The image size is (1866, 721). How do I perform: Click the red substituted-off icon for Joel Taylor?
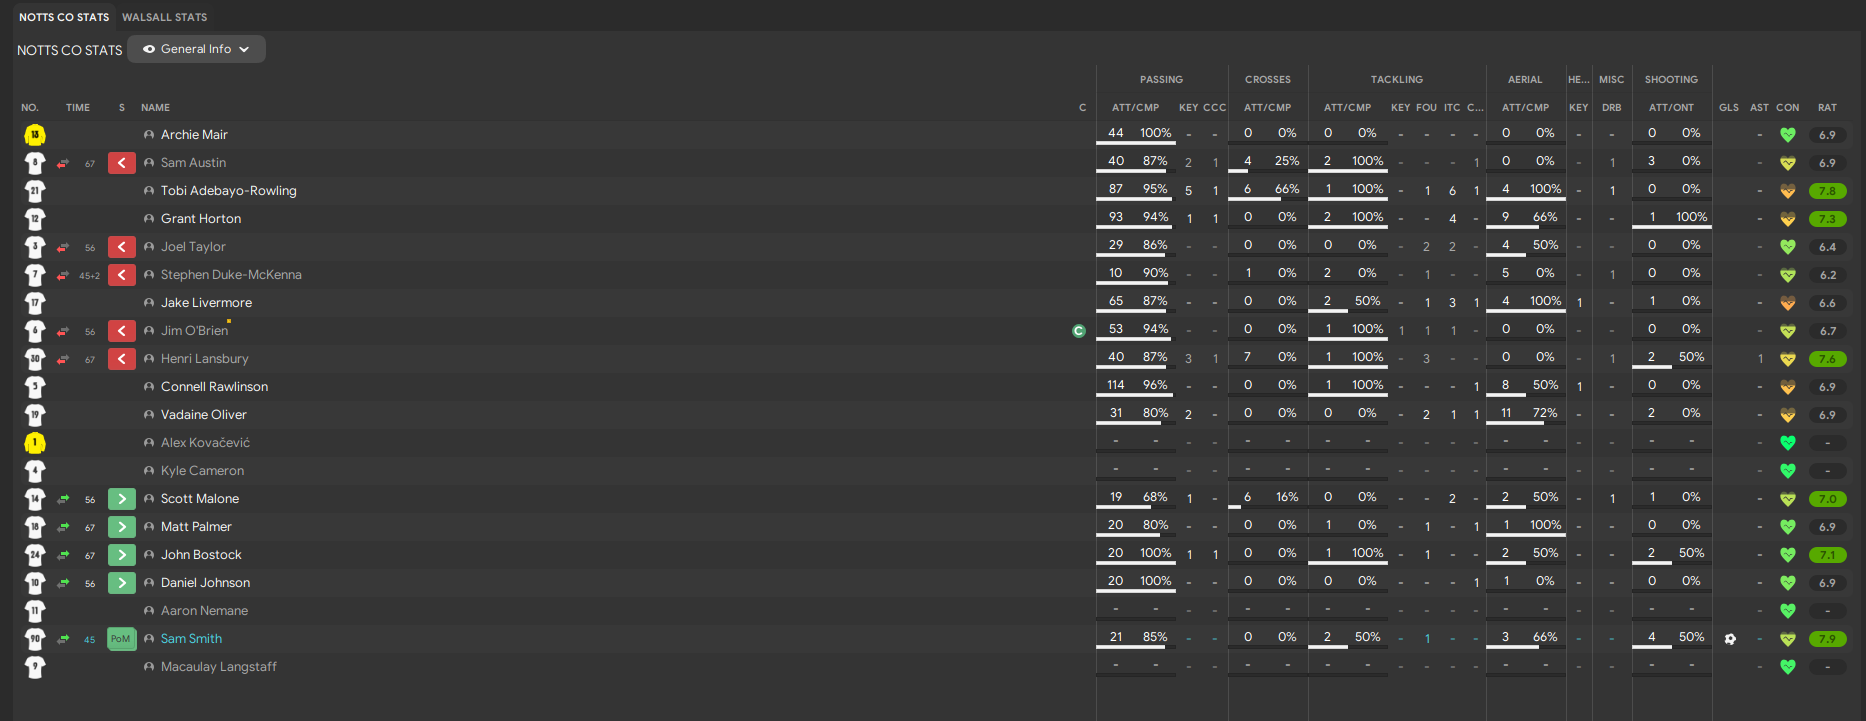122,247
